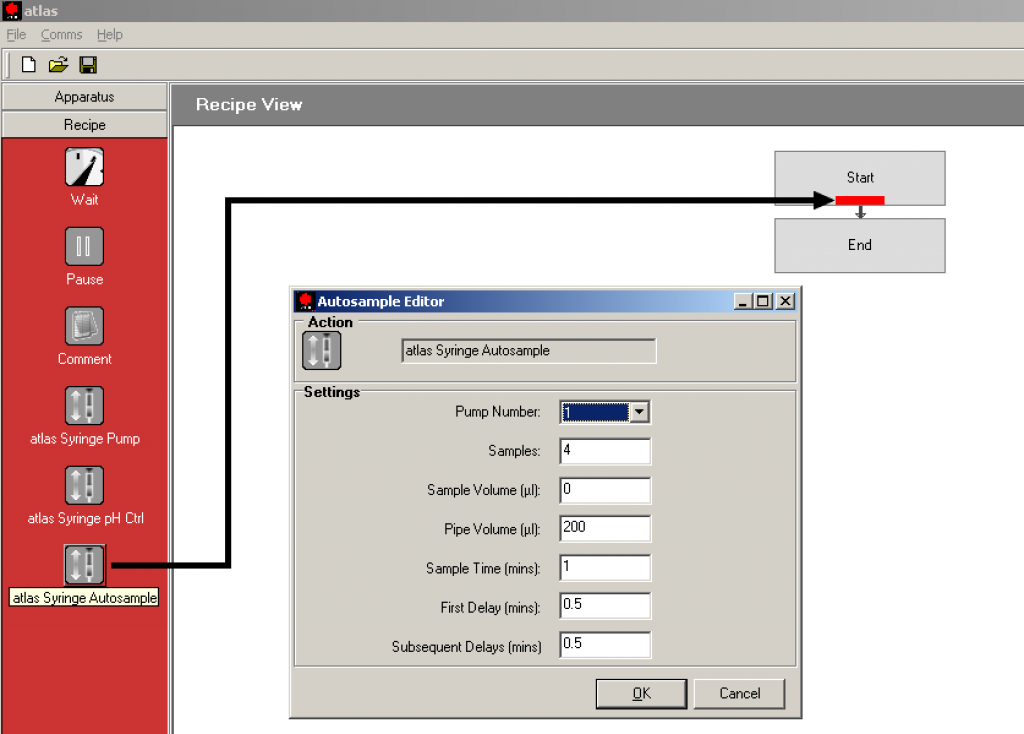This screenshot has height=734, width=1024.
Task: Click the Subsequent Delays (mins) label
Action: tap(466, 647)
